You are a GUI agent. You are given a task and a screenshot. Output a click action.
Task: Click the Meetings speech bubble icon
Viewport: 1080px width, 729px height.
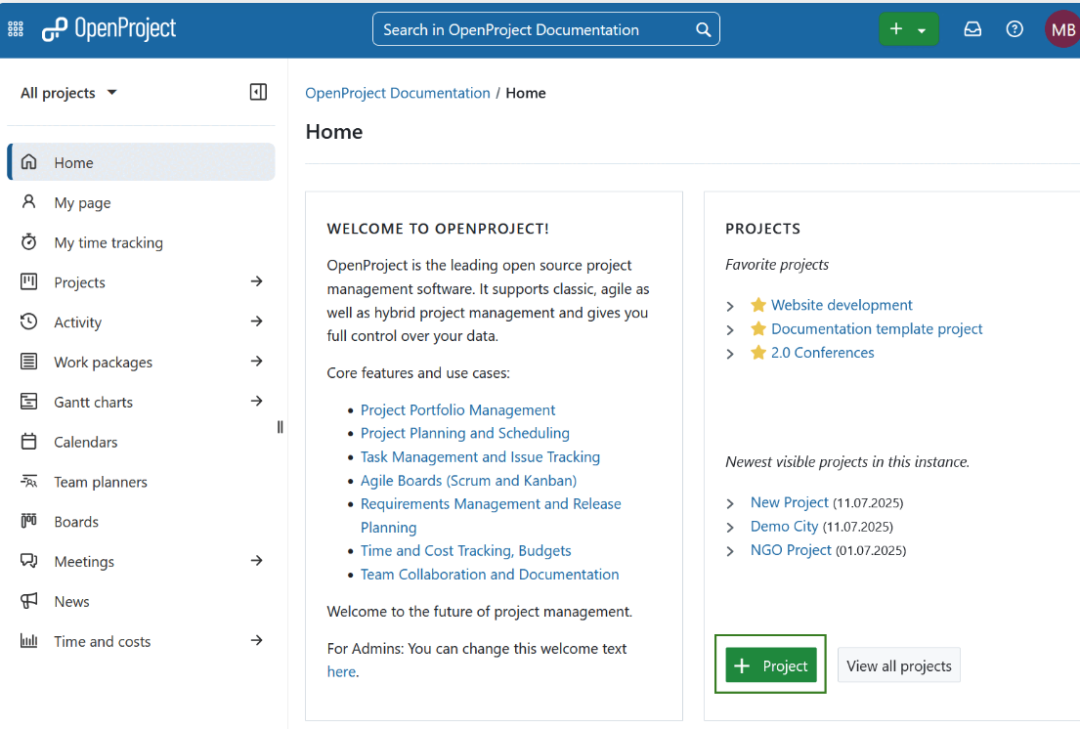pos(29,561)
